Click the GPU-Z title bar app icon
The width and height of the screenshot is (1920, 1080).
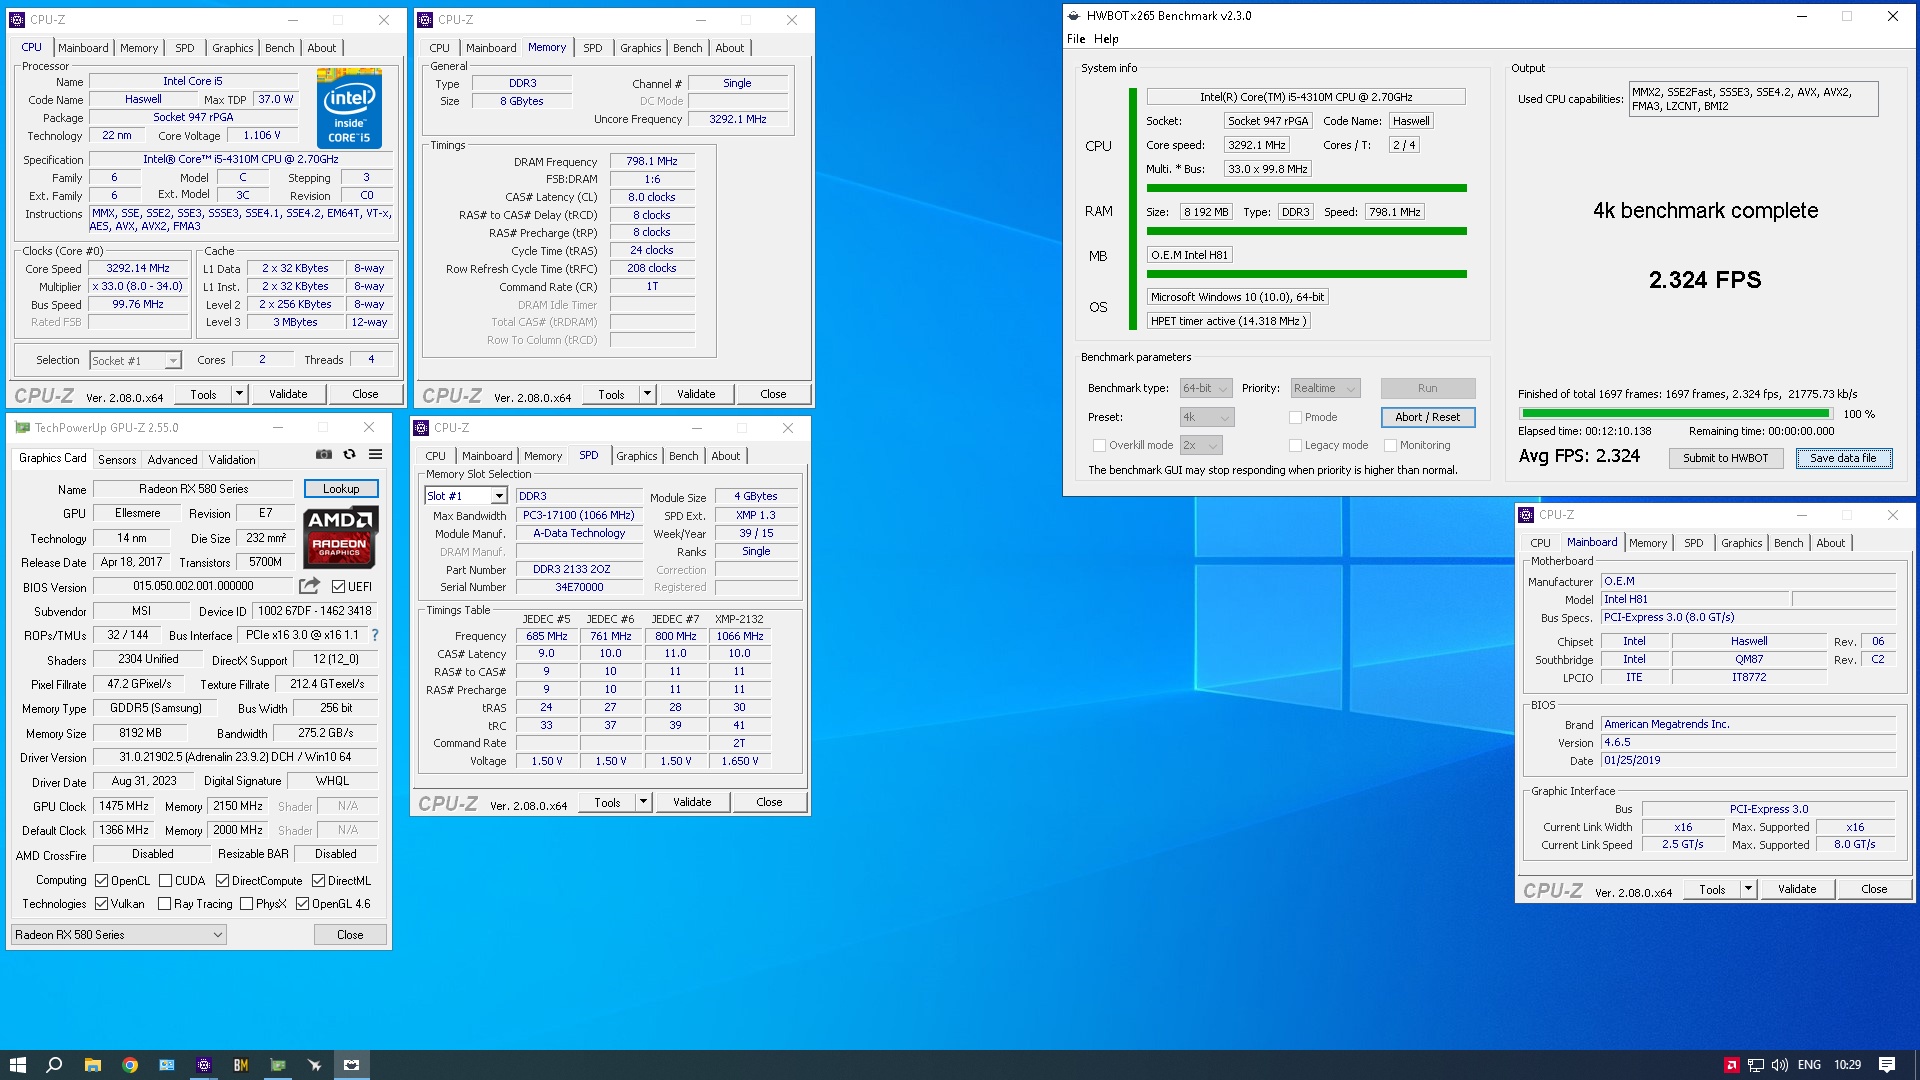(22, 427)
